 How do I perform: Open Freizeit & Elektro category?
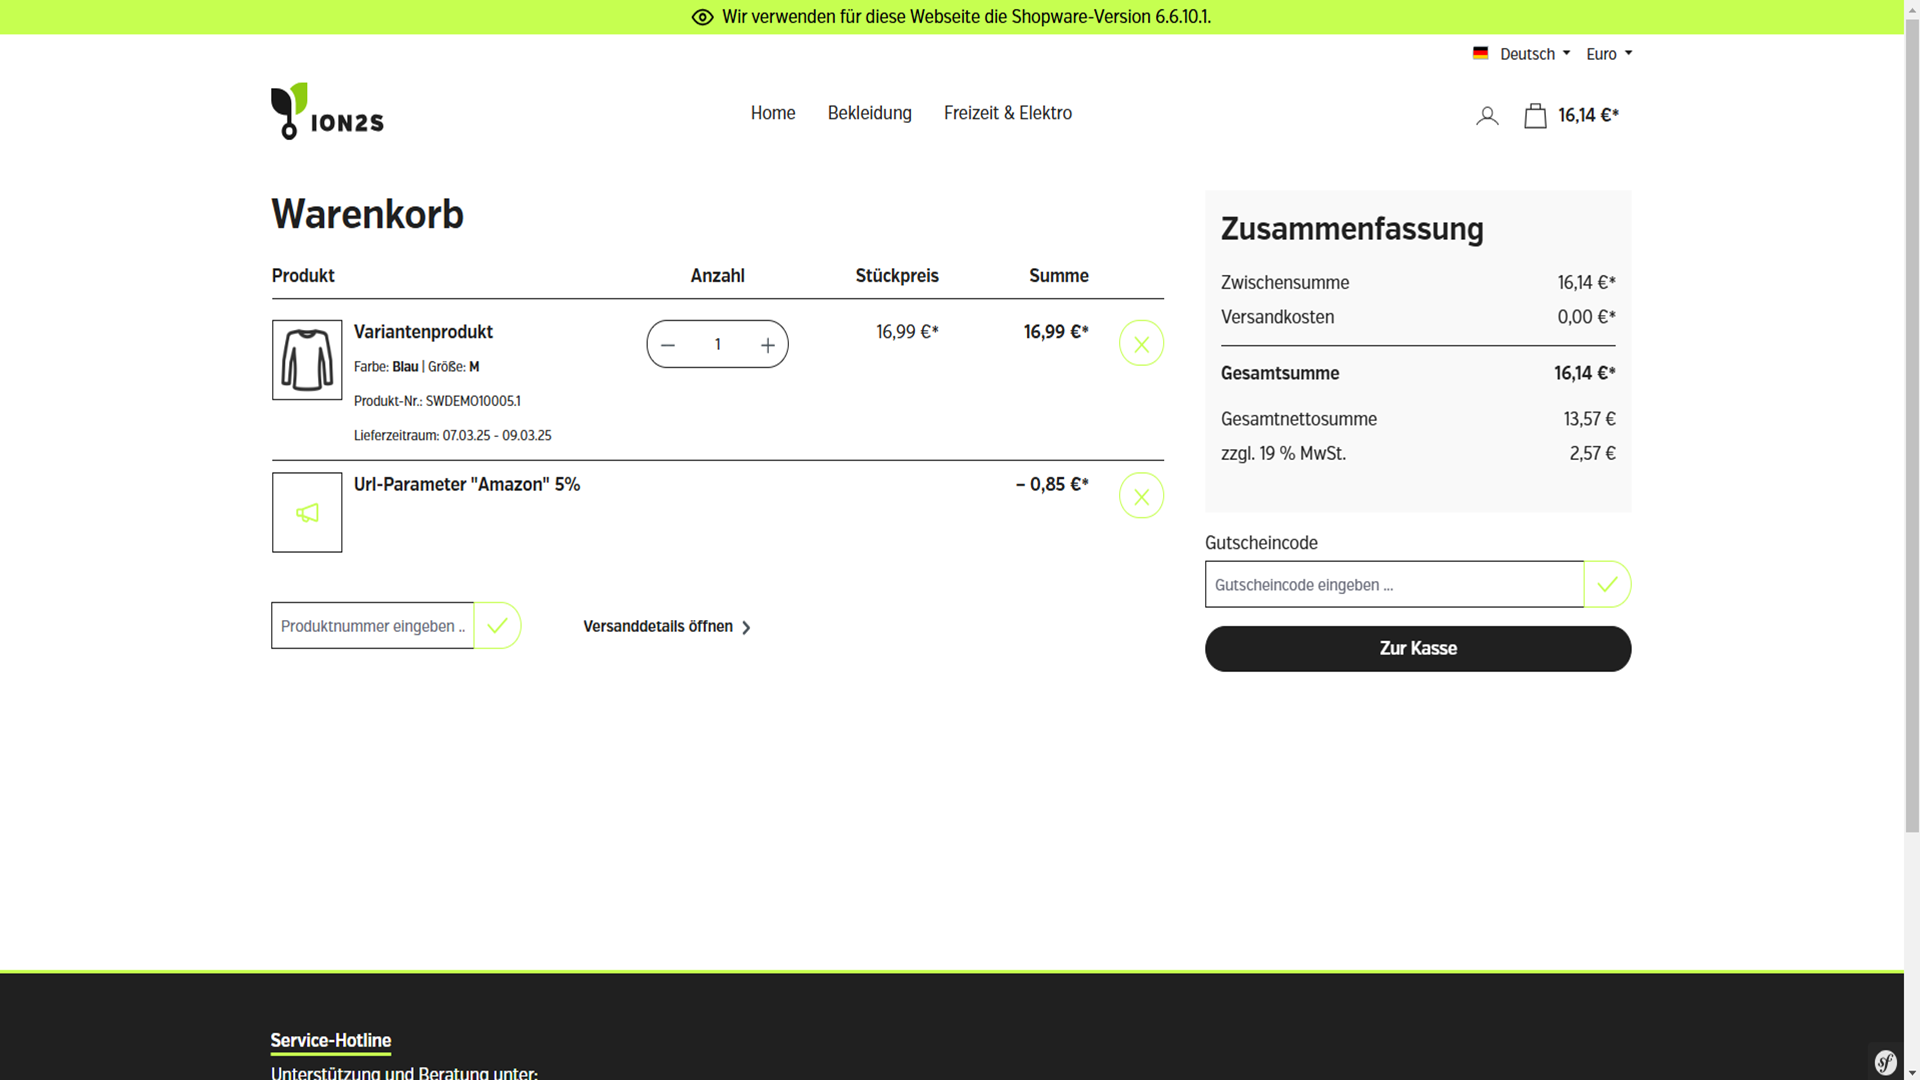1007,113
